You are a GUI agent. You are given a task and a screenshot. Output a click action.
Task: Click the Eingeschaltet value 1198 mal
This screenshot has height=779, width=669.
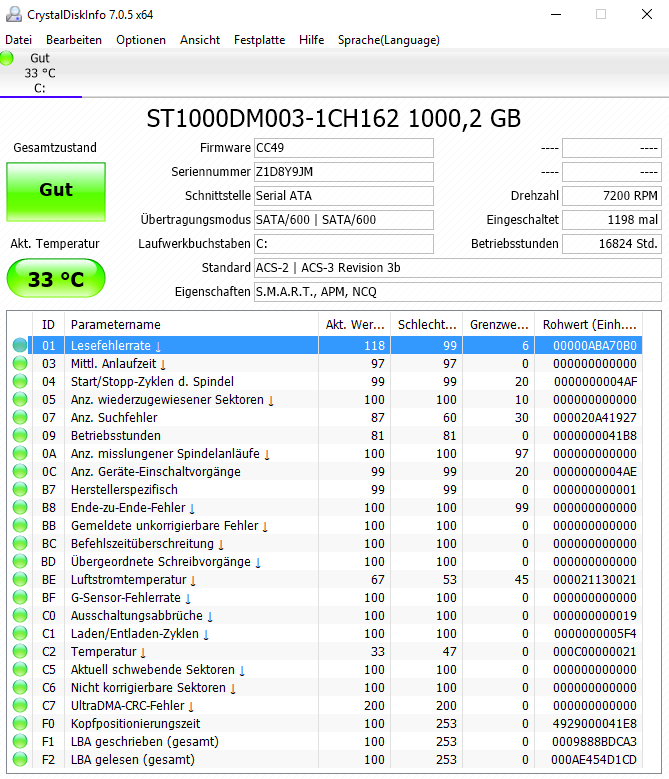(612, 220)
